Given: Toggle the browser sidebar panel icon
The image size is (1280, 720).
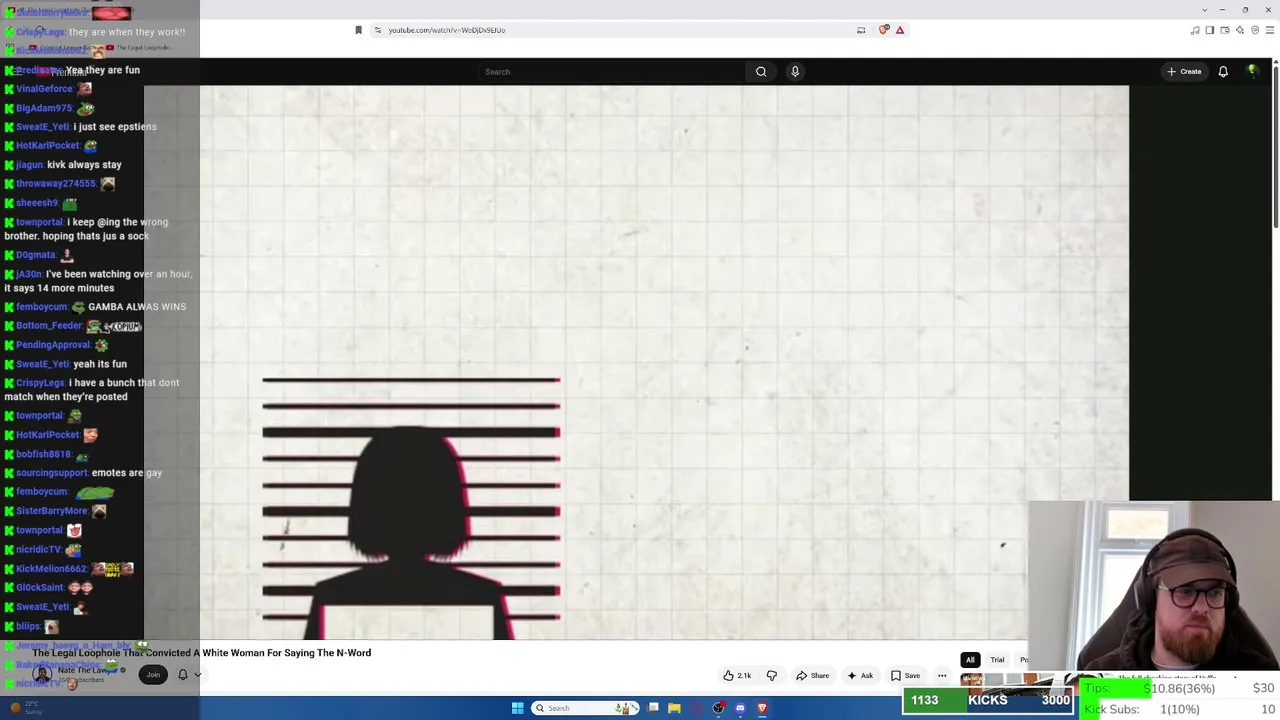Looking at the screenshot, I should click(x=1210, y=30).
